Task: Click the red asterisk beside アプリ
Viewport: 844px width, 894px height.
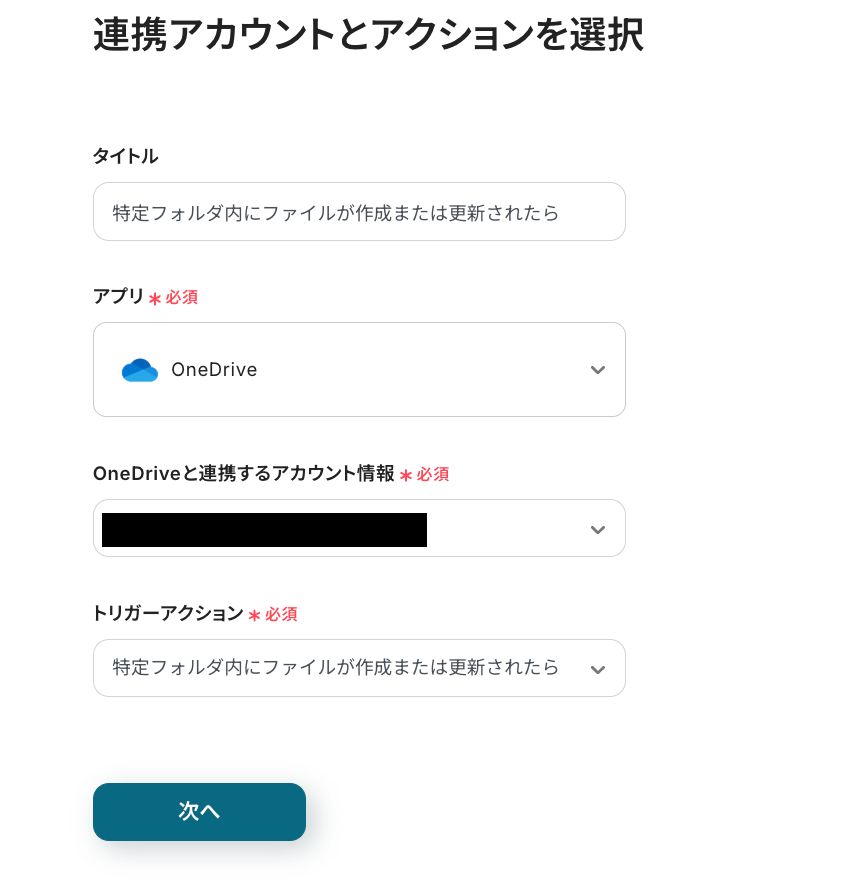Action: point(155,299)
